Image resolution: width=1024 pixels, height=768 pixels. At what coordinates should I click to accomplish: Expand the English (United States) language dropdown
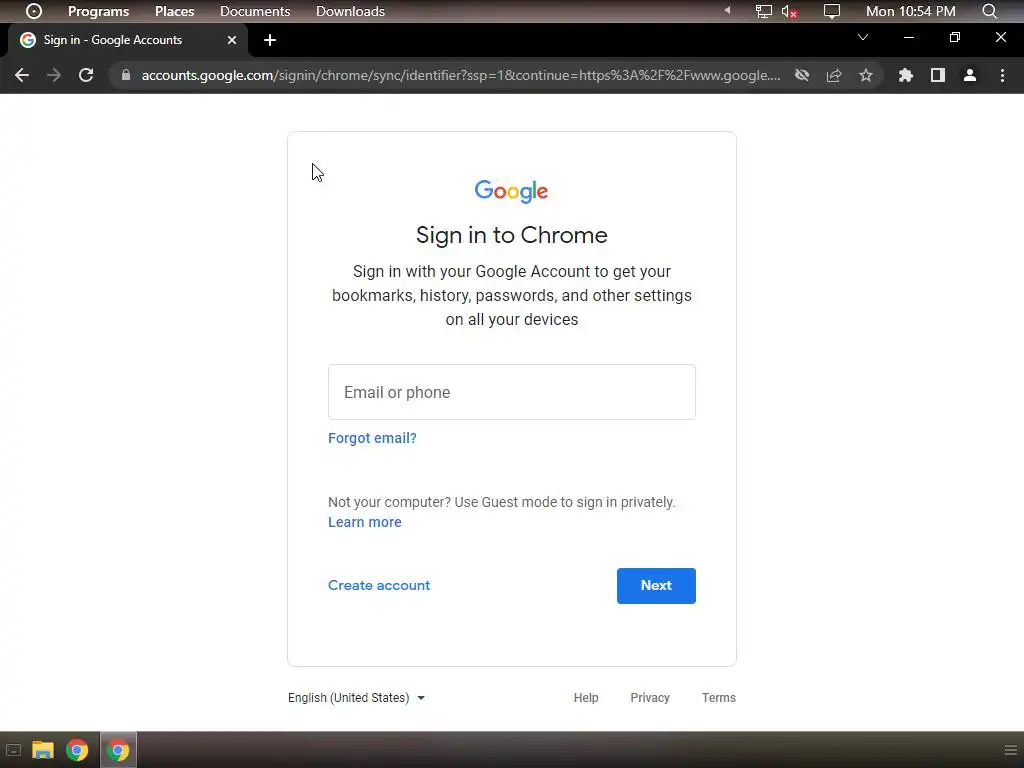point(357,697)
